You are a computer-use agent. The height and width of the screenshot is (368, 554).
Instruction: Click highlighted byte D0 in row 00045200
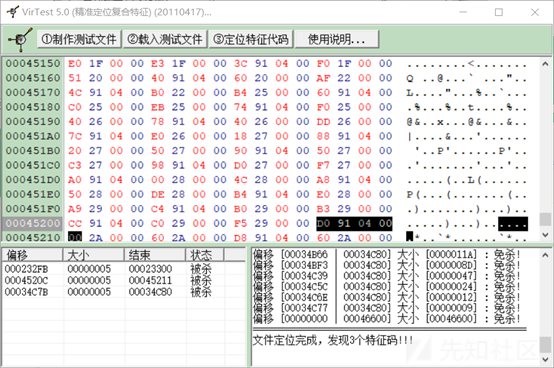(323, 223)
